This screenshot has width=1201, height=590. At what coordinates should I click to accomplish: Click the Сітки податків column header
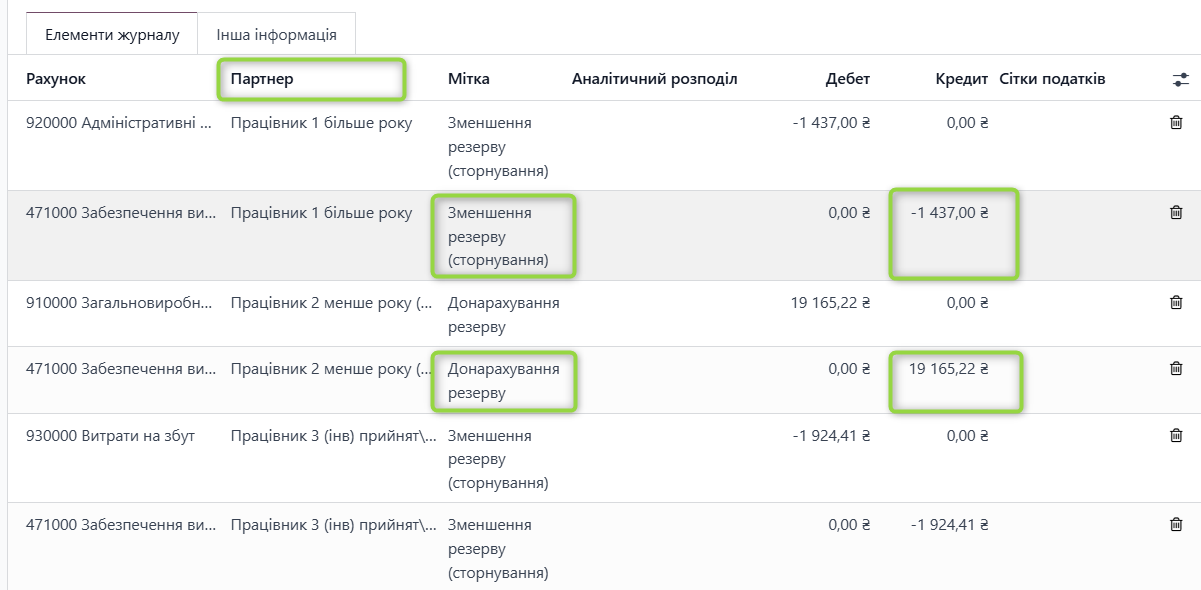pyautogui.click(x=1052, y=79)
